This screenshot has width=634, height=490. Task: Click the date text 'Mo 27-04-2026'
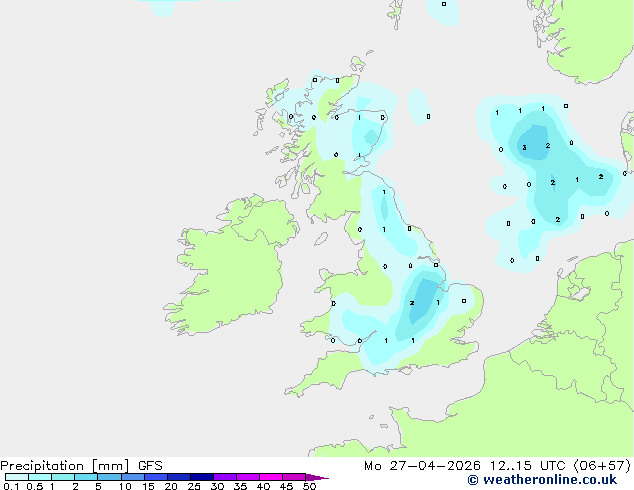click(422, 466)
